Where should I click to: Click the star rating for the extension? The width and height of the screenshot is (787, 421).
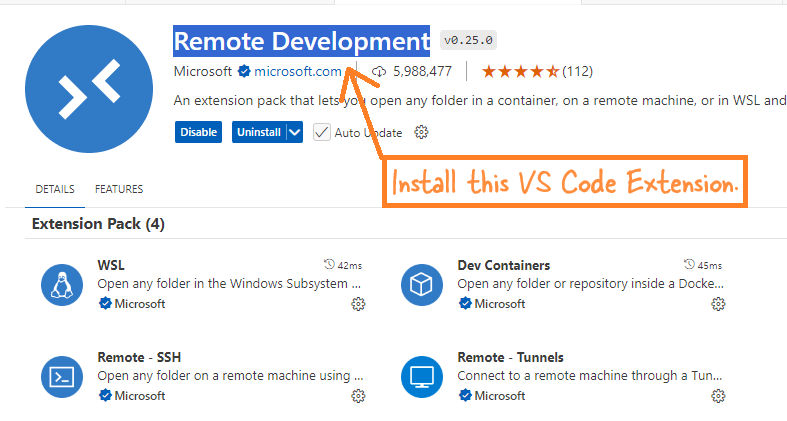pyautogui.click(x=520, y=71)
